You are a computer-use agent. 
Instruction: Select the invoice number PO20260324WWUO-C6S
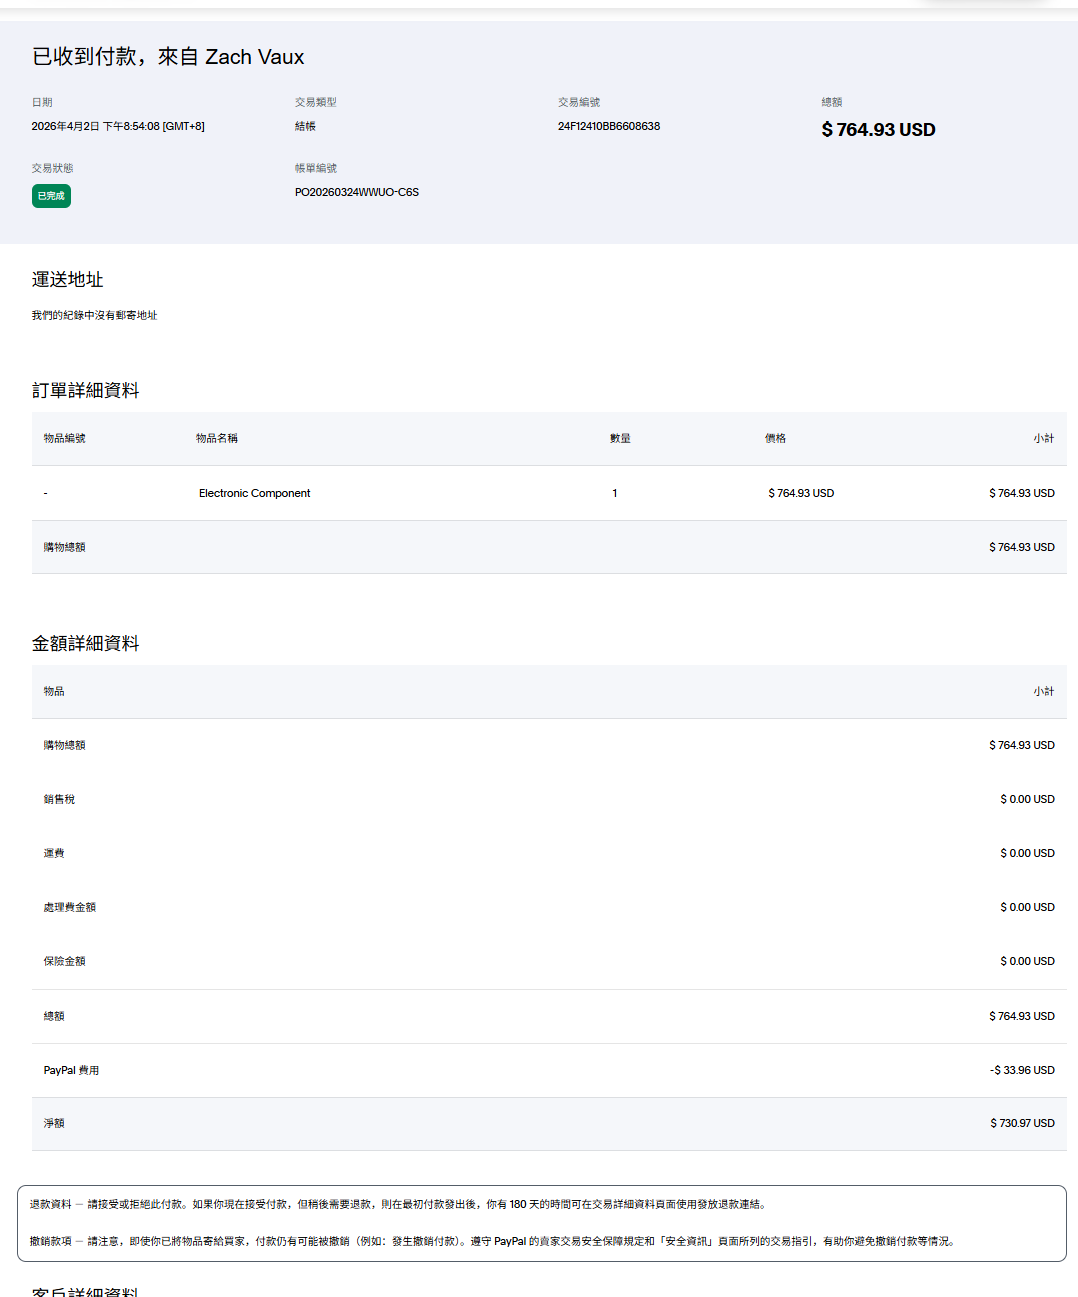pyautogui.click(x=356, y=192)
